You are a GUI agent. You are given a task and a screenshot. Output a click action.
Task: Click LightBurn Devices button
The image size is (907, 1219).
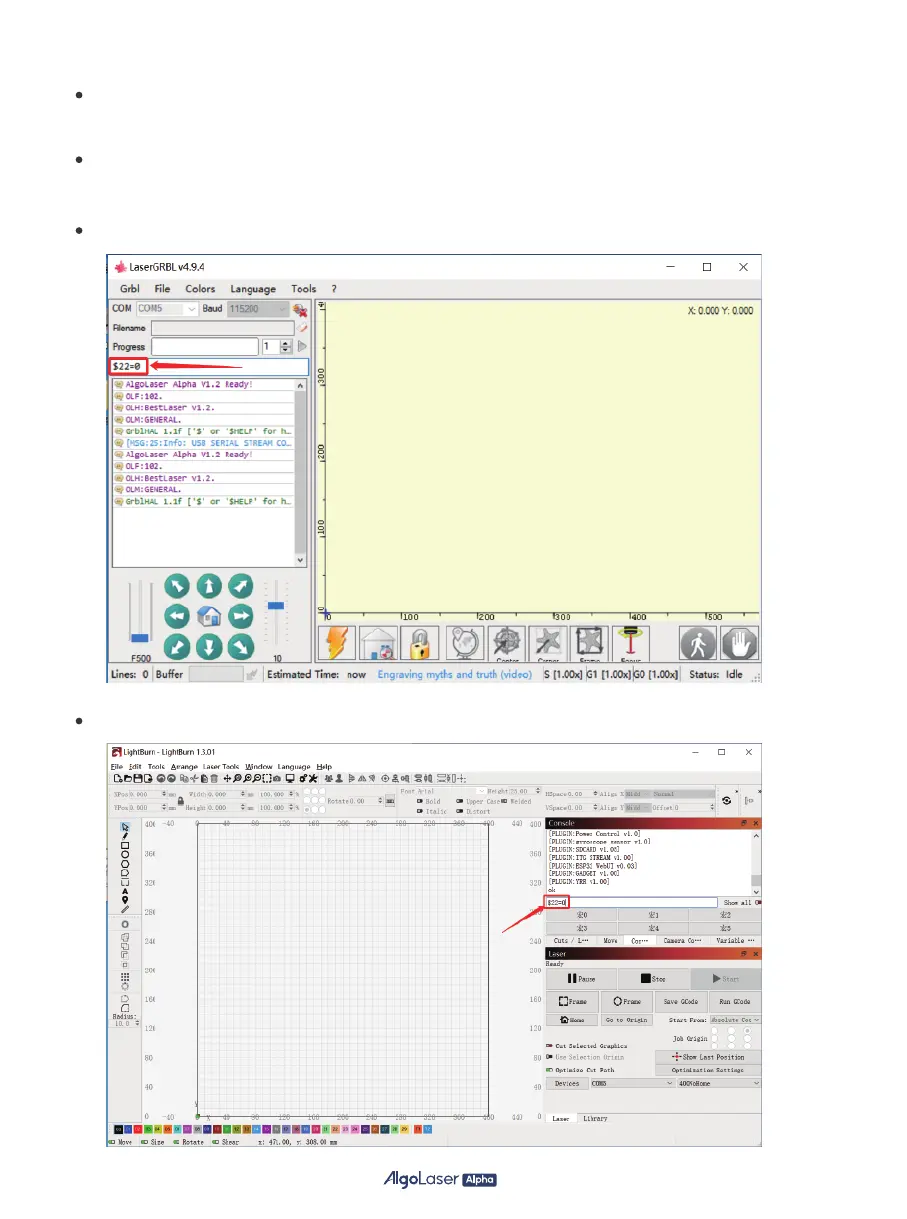point(568,1083)
